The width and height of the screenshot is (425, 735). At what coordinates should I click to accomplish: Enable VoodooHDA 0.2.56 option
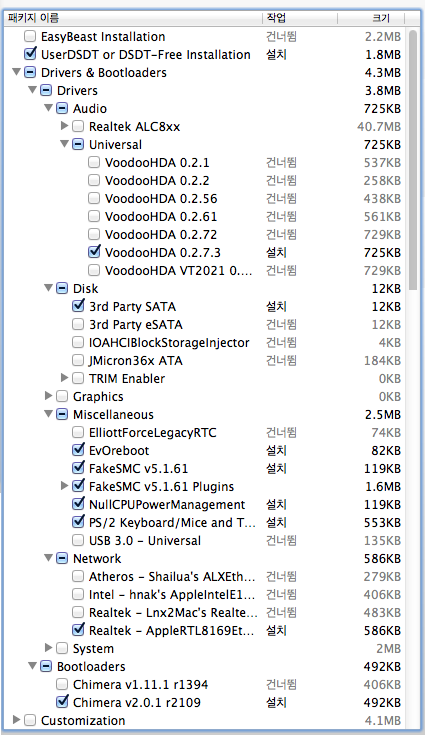[x=94, y=198]
